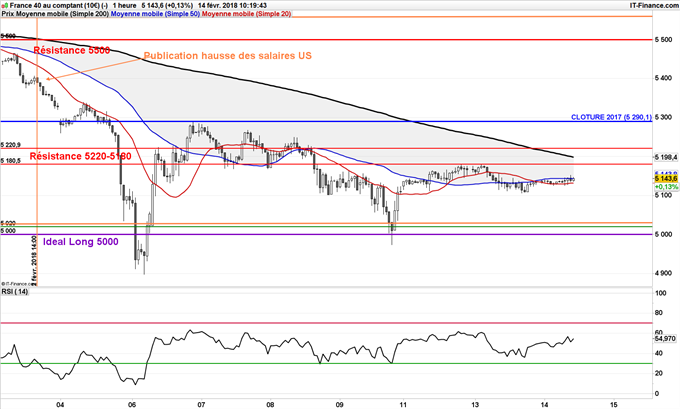This screenshot has width=680, height=409.
Task: Click 5 500 on the price axis
Action: 664,39
